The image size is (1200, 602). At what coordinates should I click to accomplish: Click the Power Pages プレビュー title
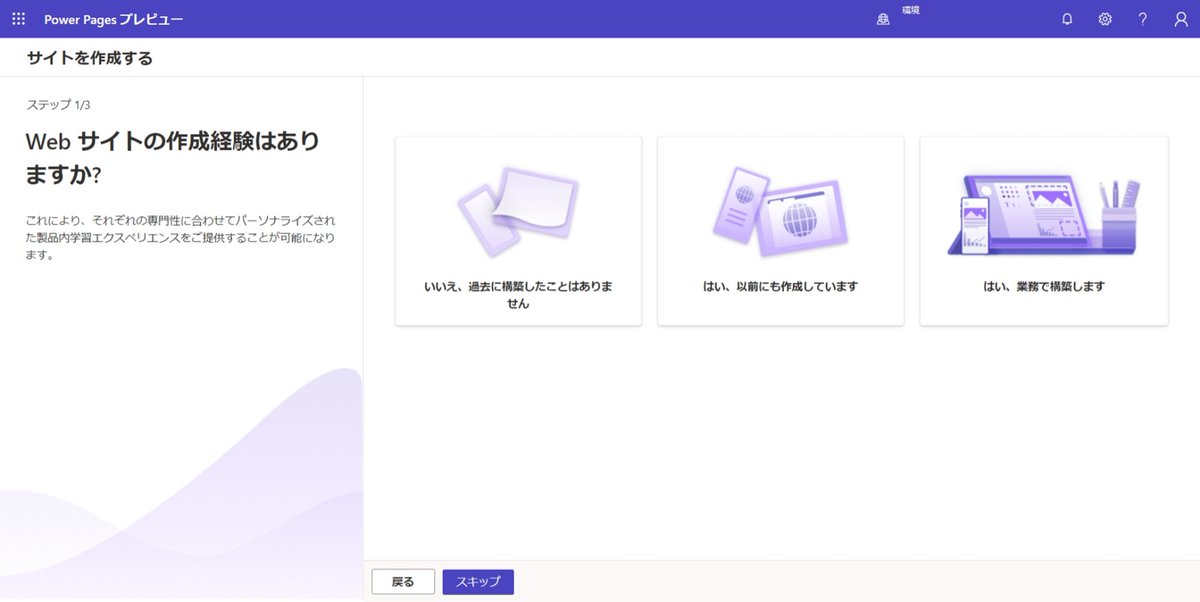pos(113,18)
